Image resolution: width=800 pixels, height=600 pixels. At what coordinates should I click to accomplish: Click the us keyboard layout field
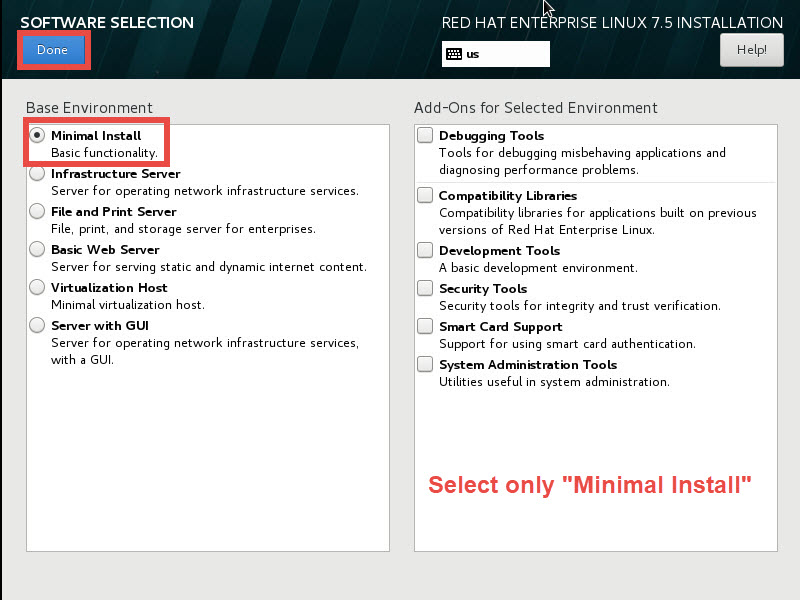[x=506, y=54]
